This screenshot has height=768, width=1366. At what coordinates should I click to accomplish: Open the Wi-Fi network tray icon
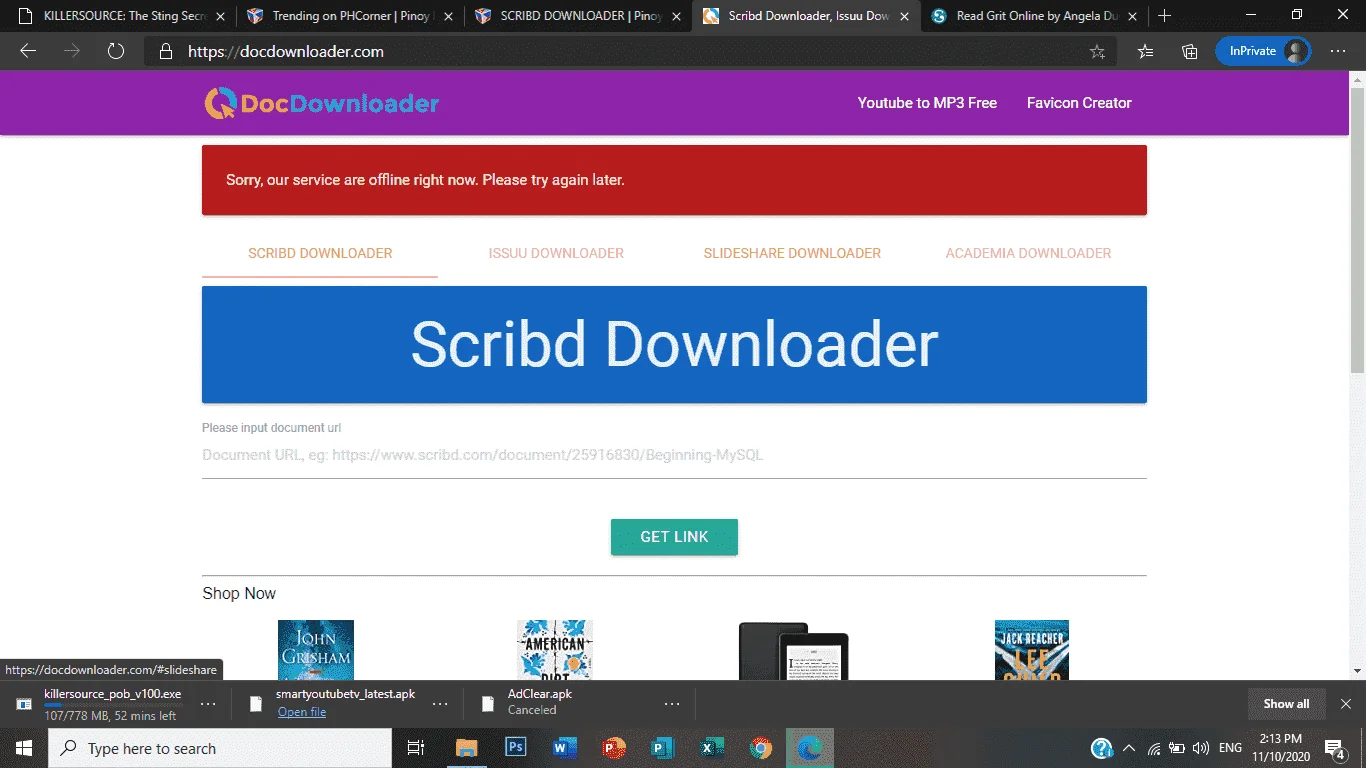coord(1154,748)
